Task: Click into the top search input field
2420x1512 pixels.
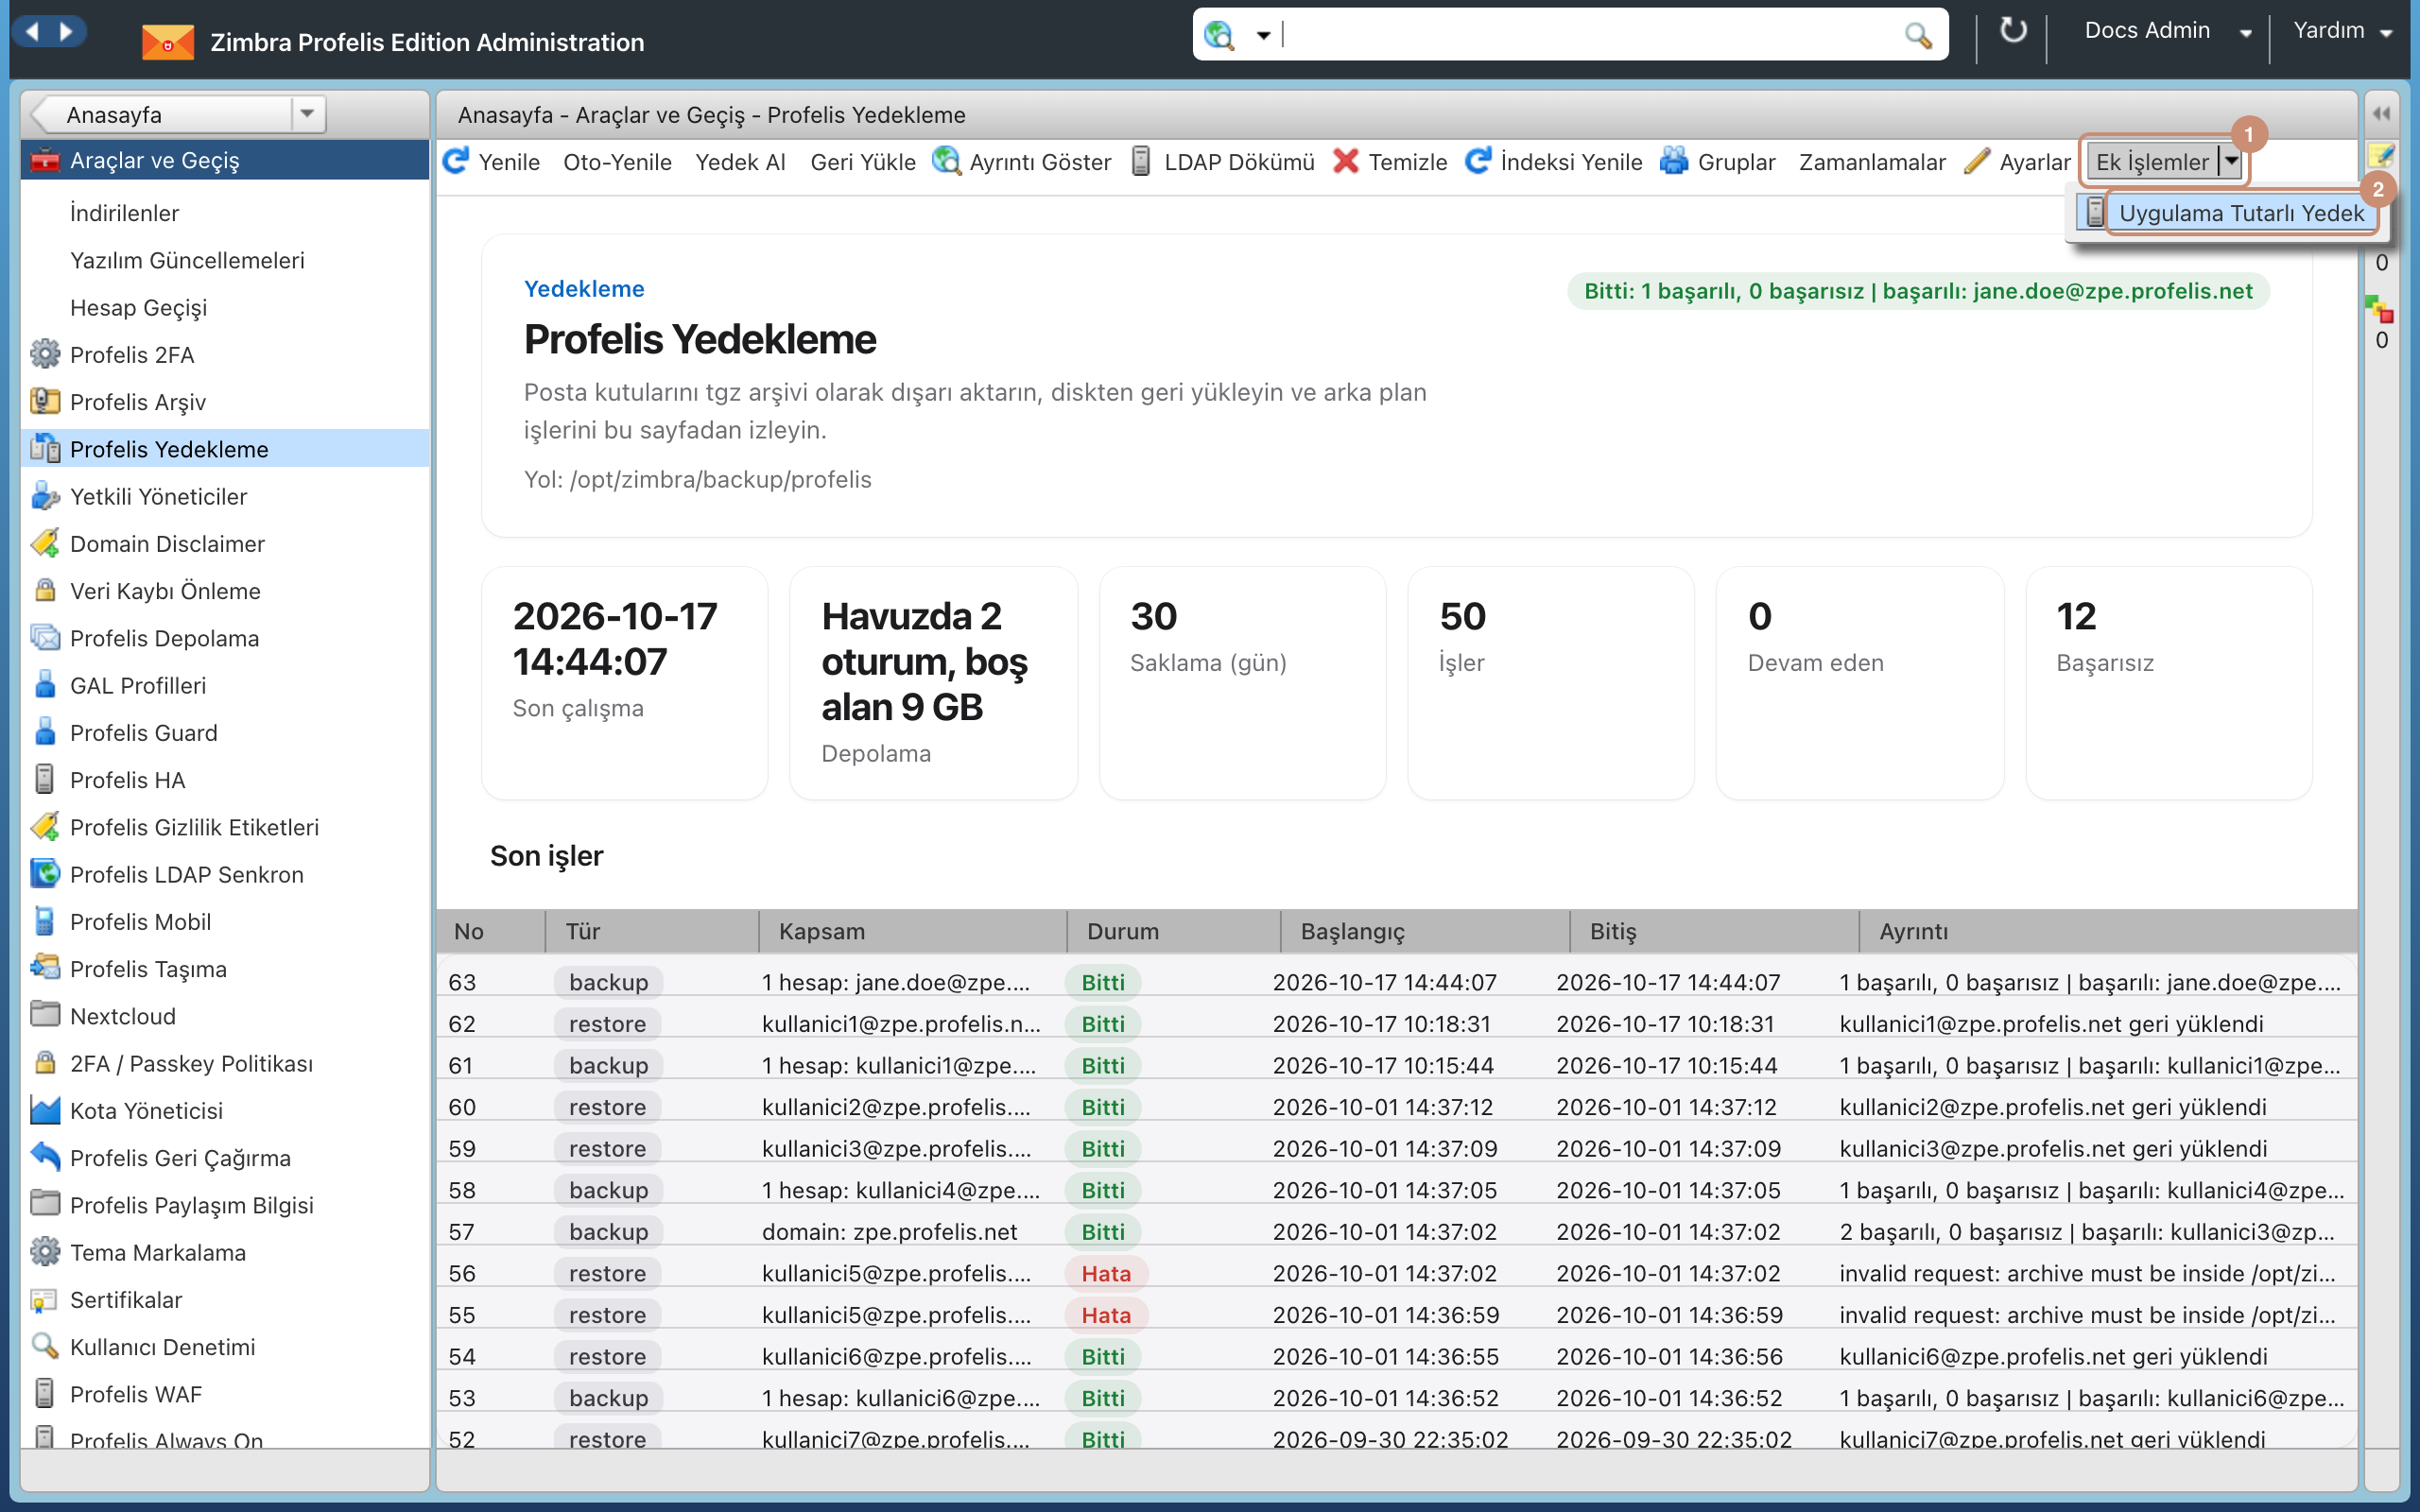Action: pyautogui.click(x=1590, y=36)
